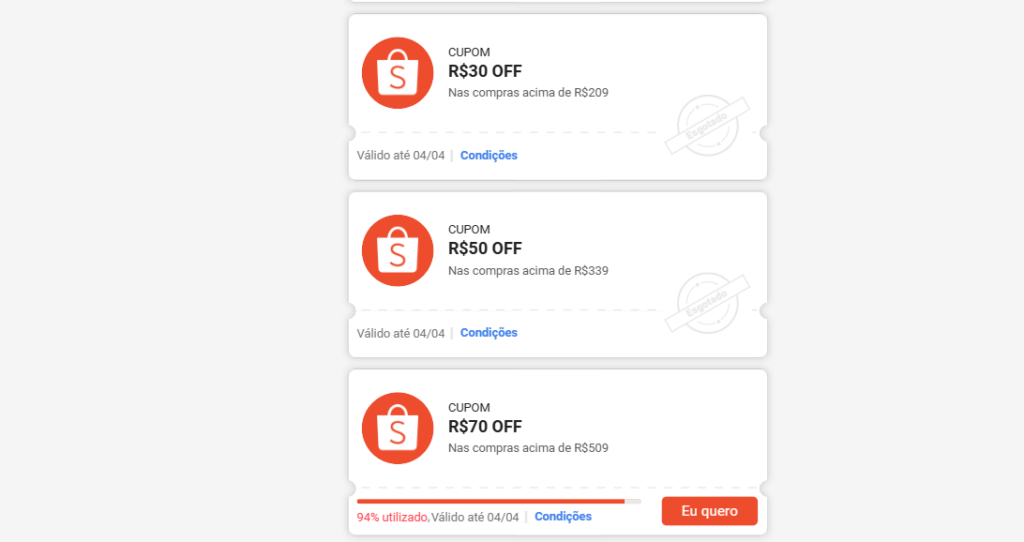
Task: Click Válido até 04/04 on R$50 coupon
Action: pos(400,333)
